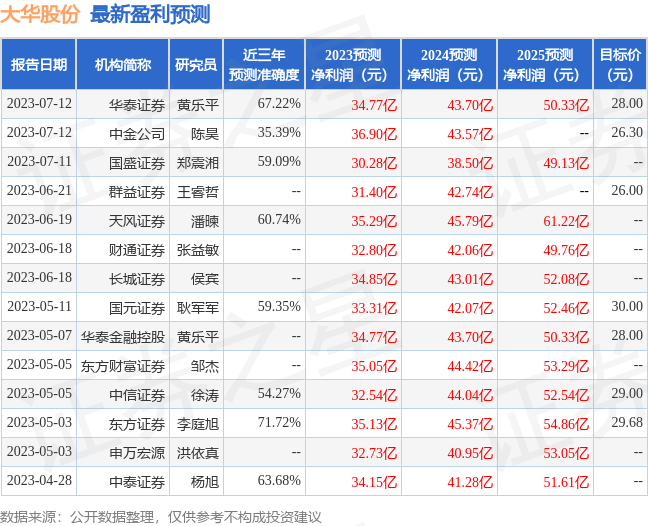Select the 近三年预测准确度 column header
The image size is (648, 526).
point(264,64)
